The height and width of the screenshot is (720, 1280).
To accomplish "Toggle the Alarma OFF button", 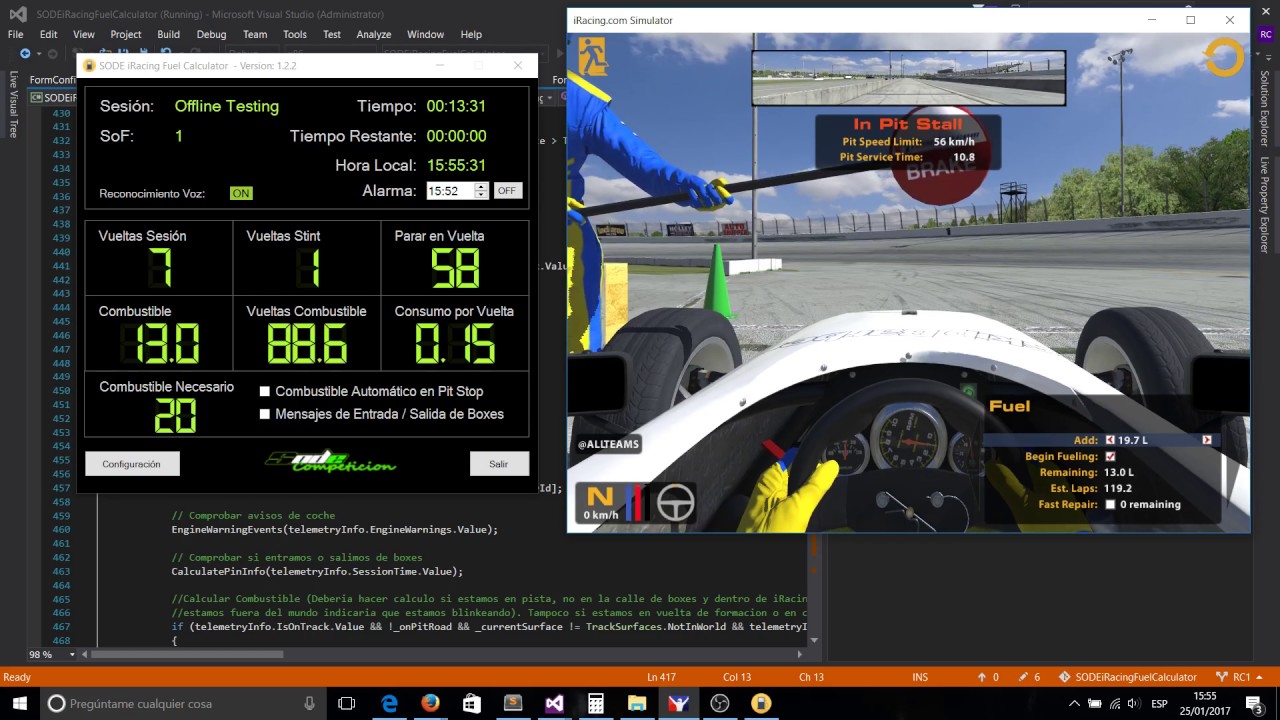I will (x=508, y=191).
